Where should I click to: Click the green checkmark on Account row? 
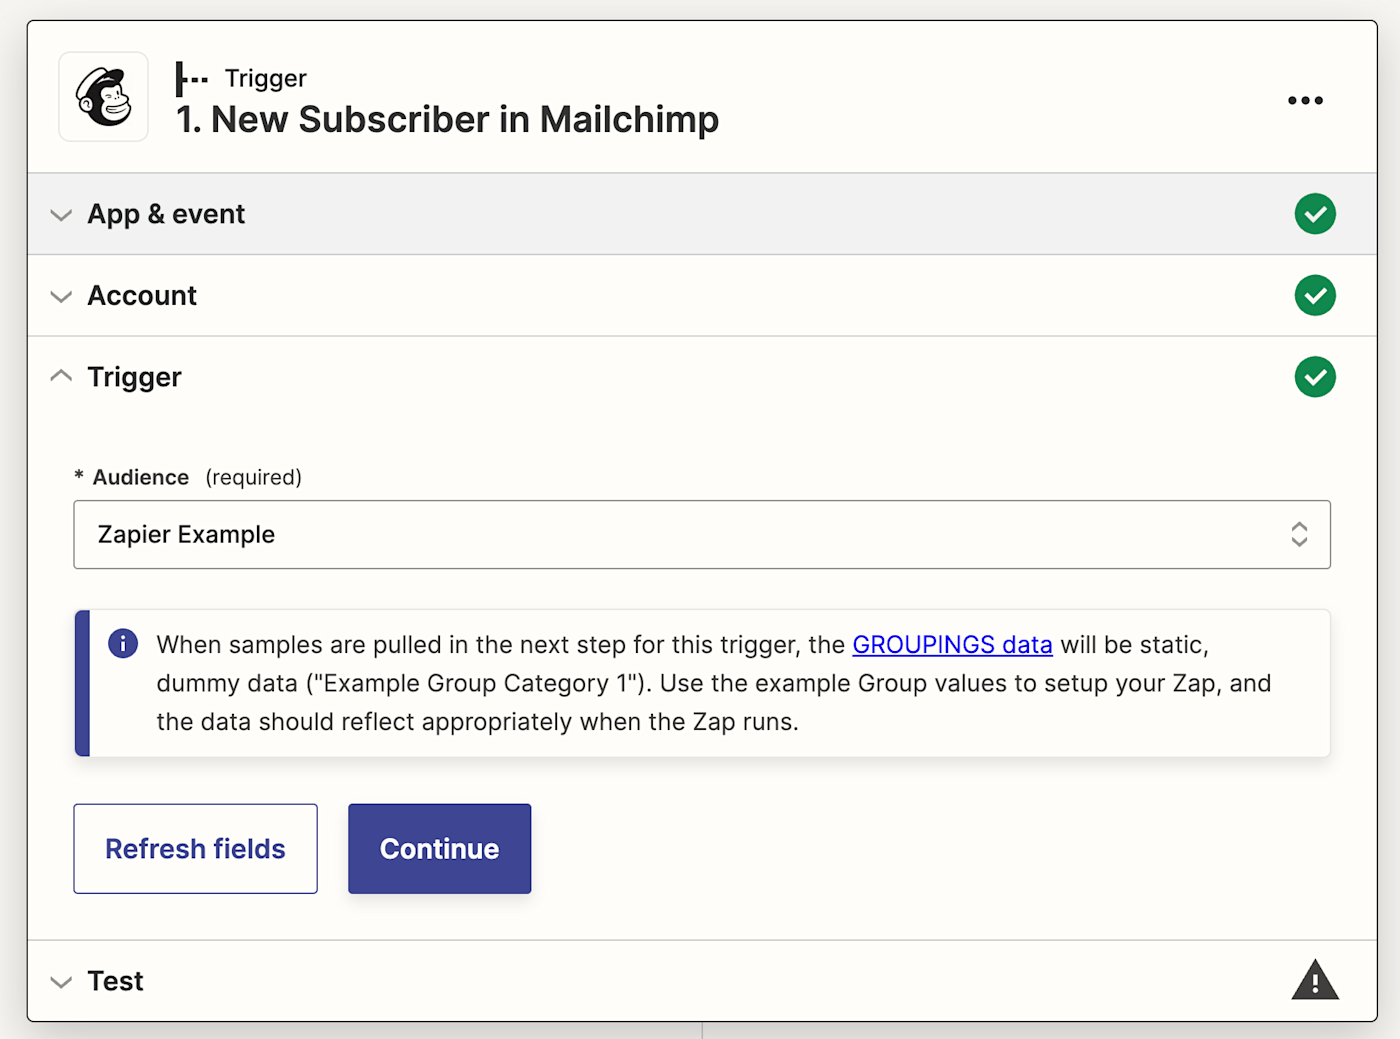coord(1314,296)
